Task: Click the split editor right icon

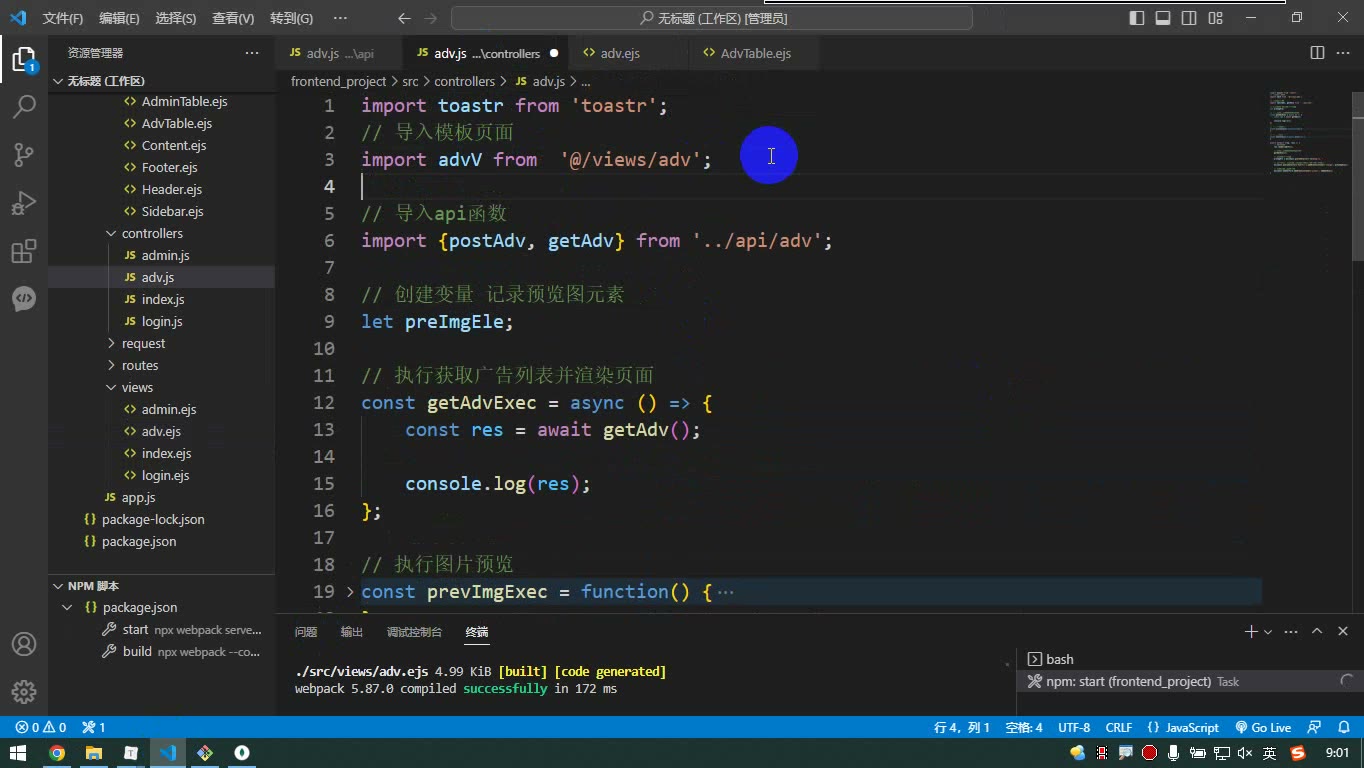Action: pyautogui.click(x=1317, y=53)
